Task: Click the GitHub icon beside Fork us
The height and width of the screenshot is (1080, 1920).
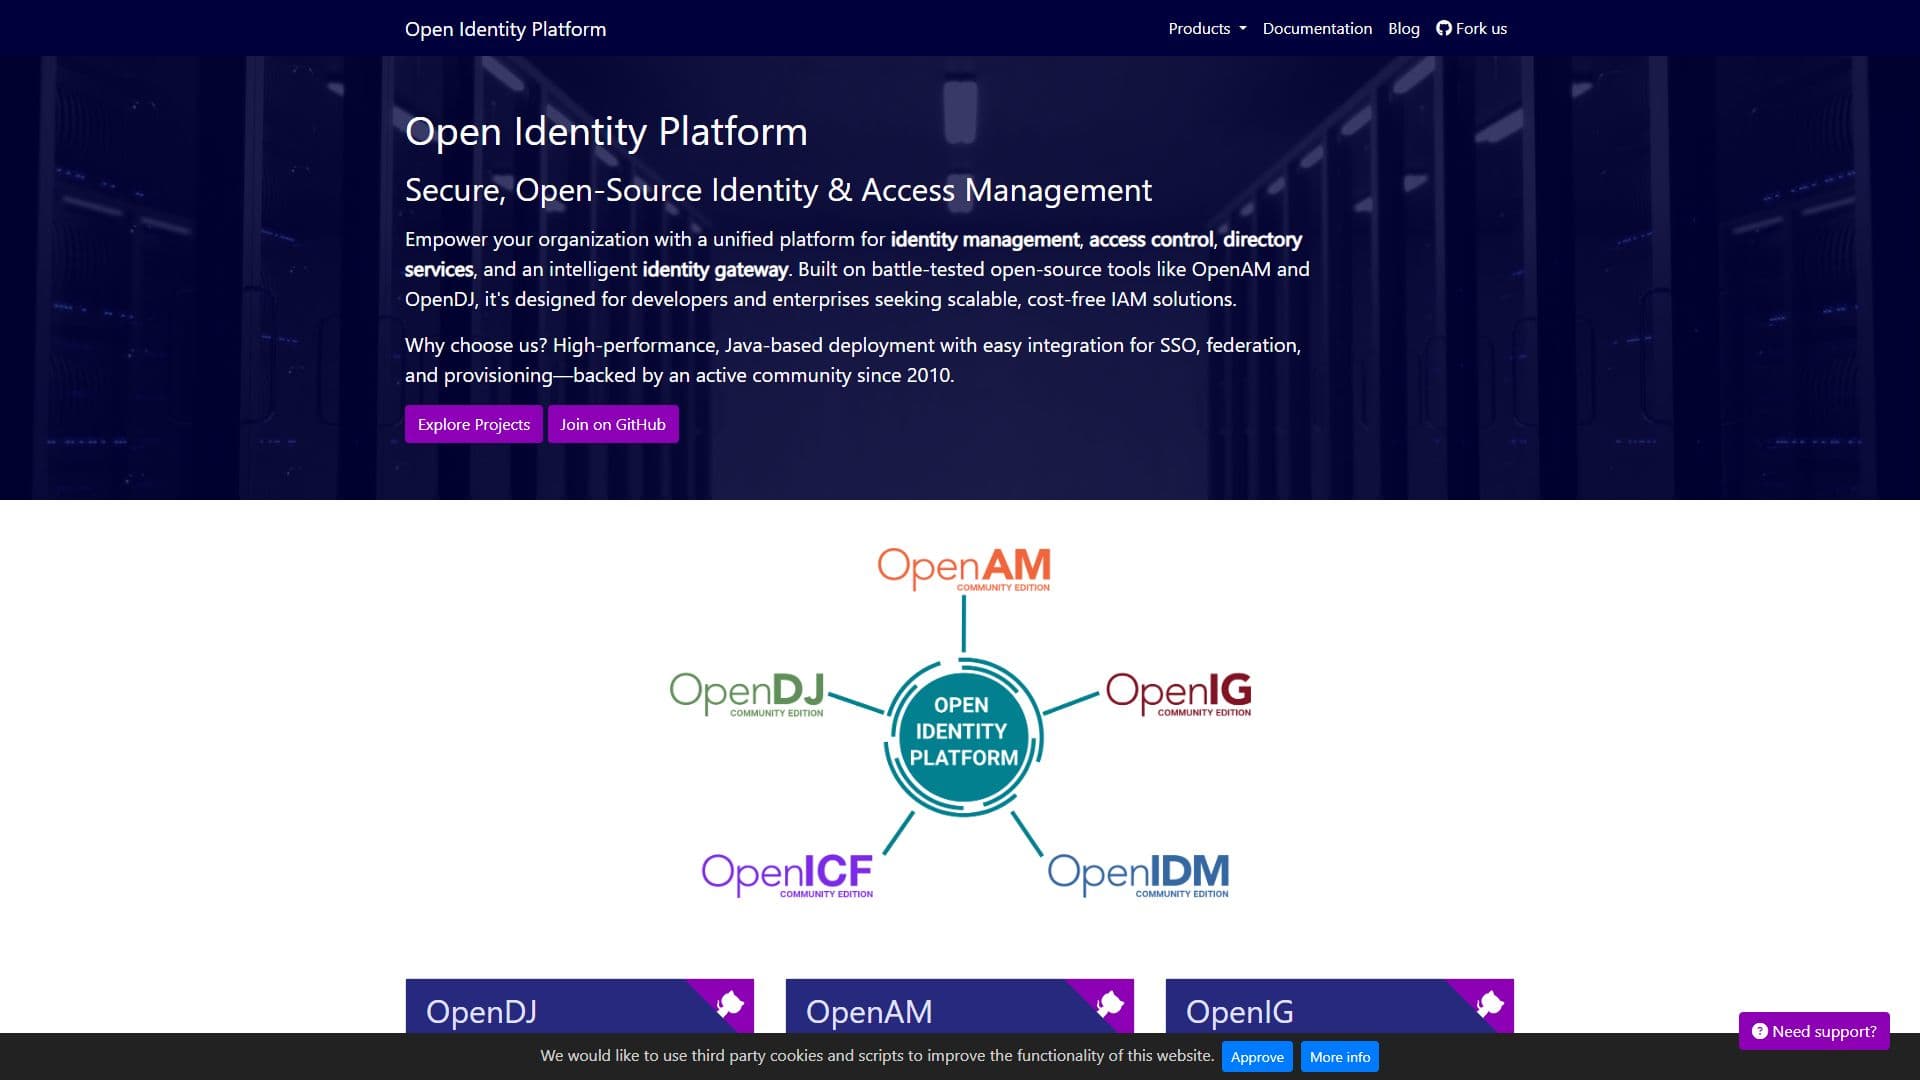Action: click(x=1443, y=28)
